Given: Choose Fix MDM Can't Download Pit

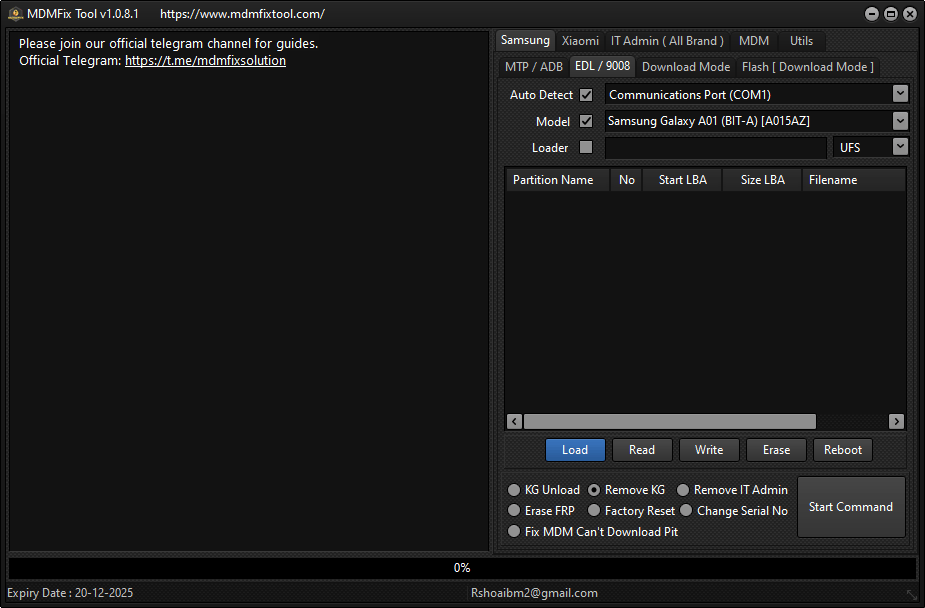Looking at the screenshot, I should 514,531.
